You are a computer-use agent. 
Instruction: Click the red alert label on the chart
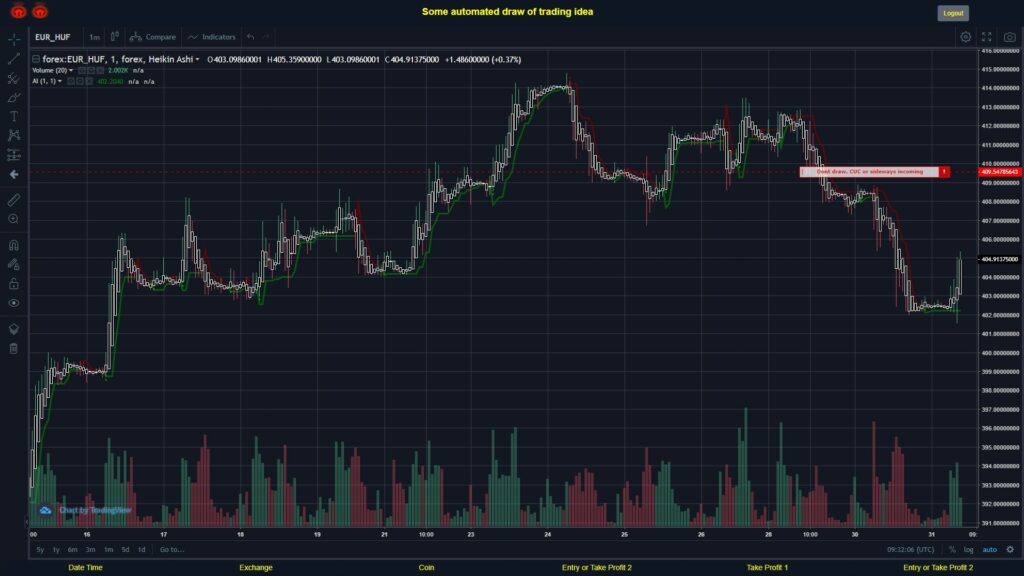point(874,172)
